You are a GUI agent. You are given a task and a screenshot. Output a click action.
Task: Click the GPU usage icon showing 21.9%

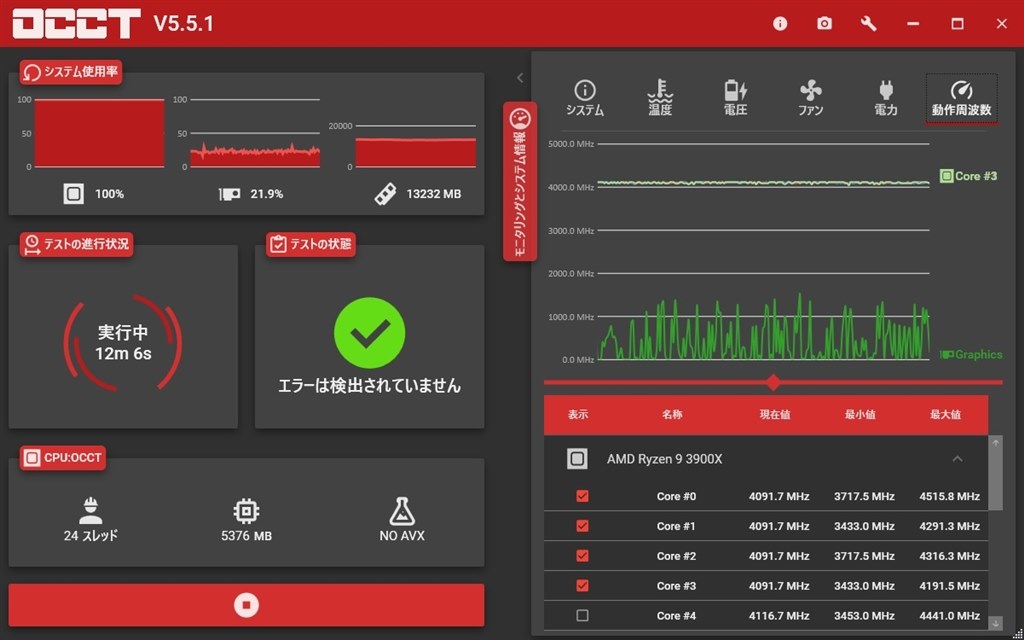[229, 194]
